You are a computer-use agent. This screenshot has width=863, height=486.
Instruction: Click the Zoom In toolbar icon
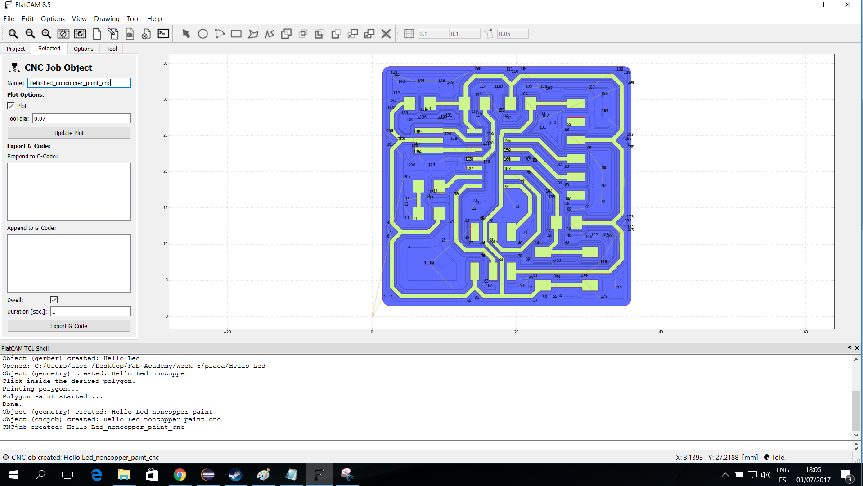coord(46,34)
